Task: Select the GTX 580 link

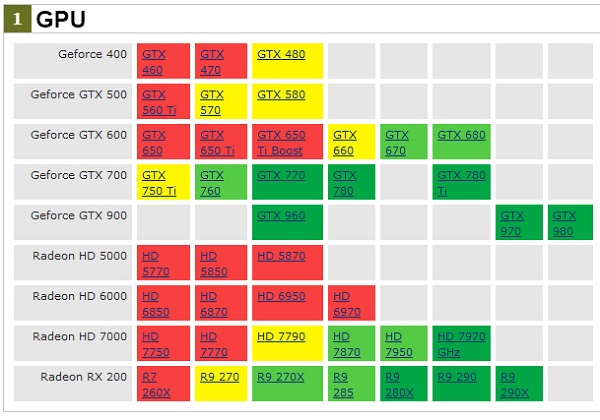Action: click(281, 95)
